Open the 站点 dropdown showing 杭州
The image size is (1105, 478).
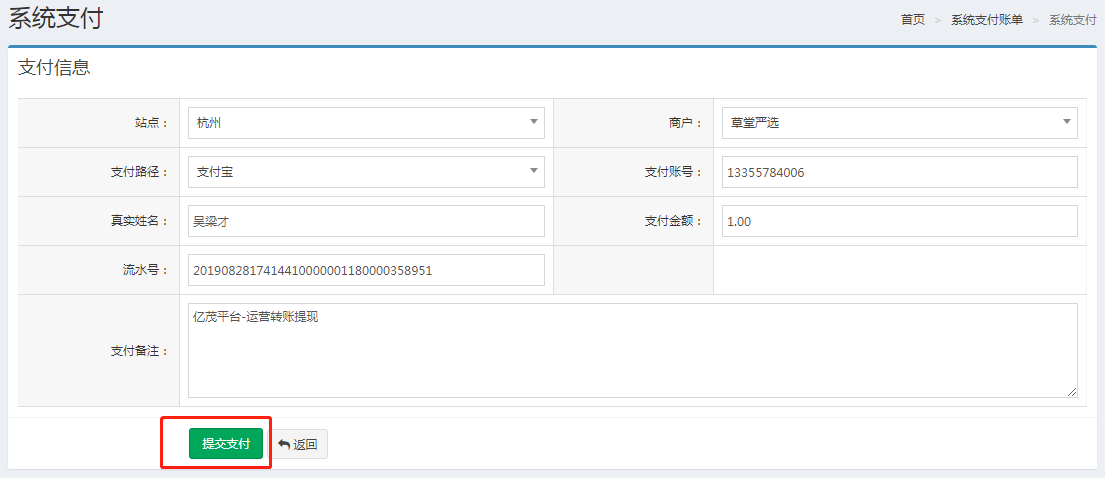click(x=366, y=123)
